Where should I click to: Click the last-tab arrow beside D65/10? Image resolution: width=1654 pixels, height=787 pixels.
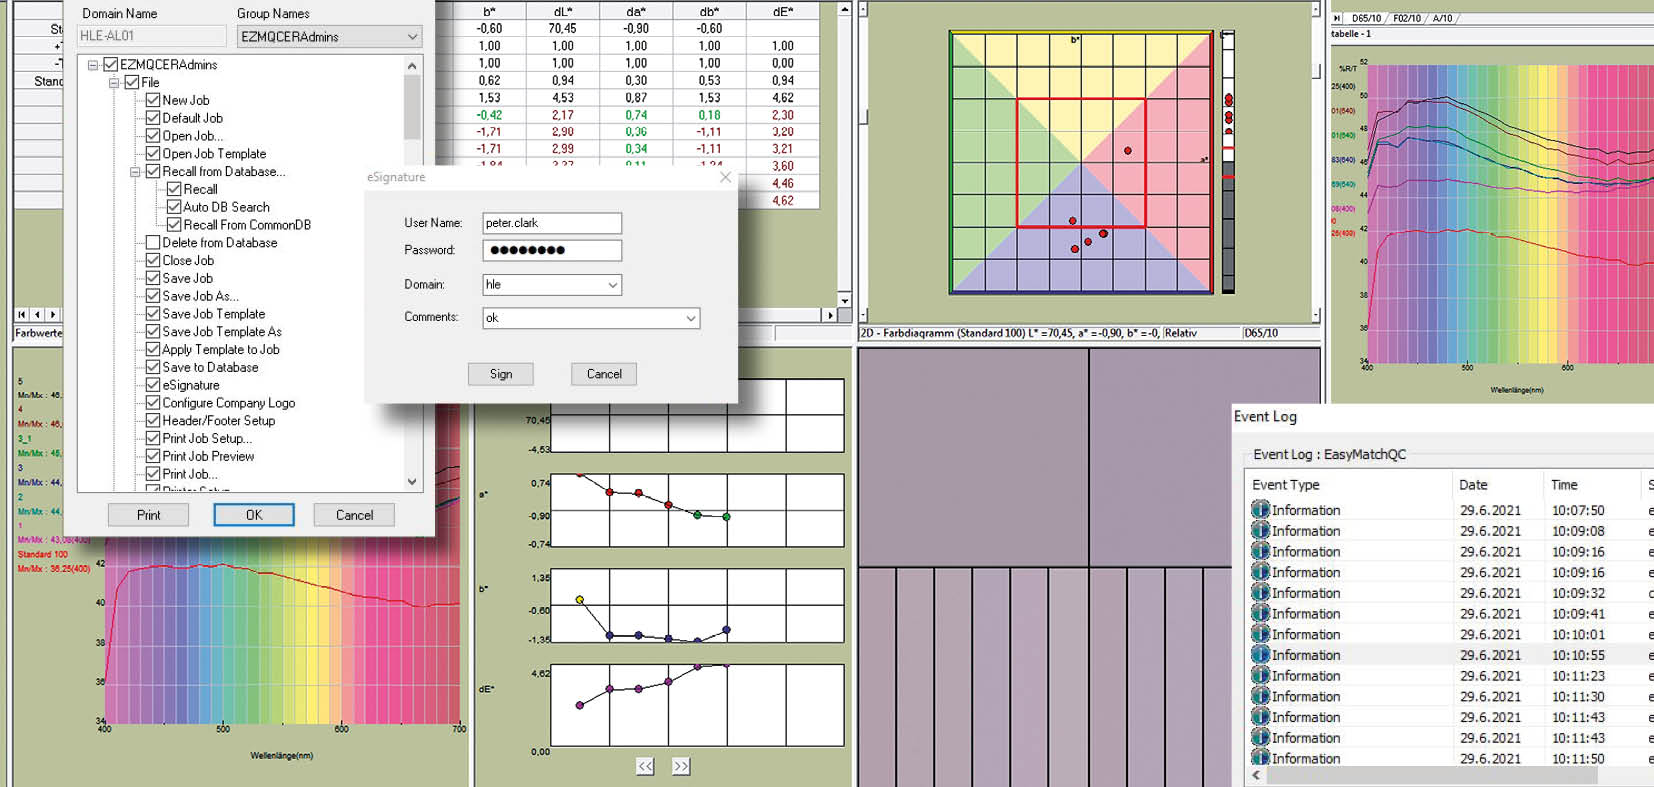1337,18
